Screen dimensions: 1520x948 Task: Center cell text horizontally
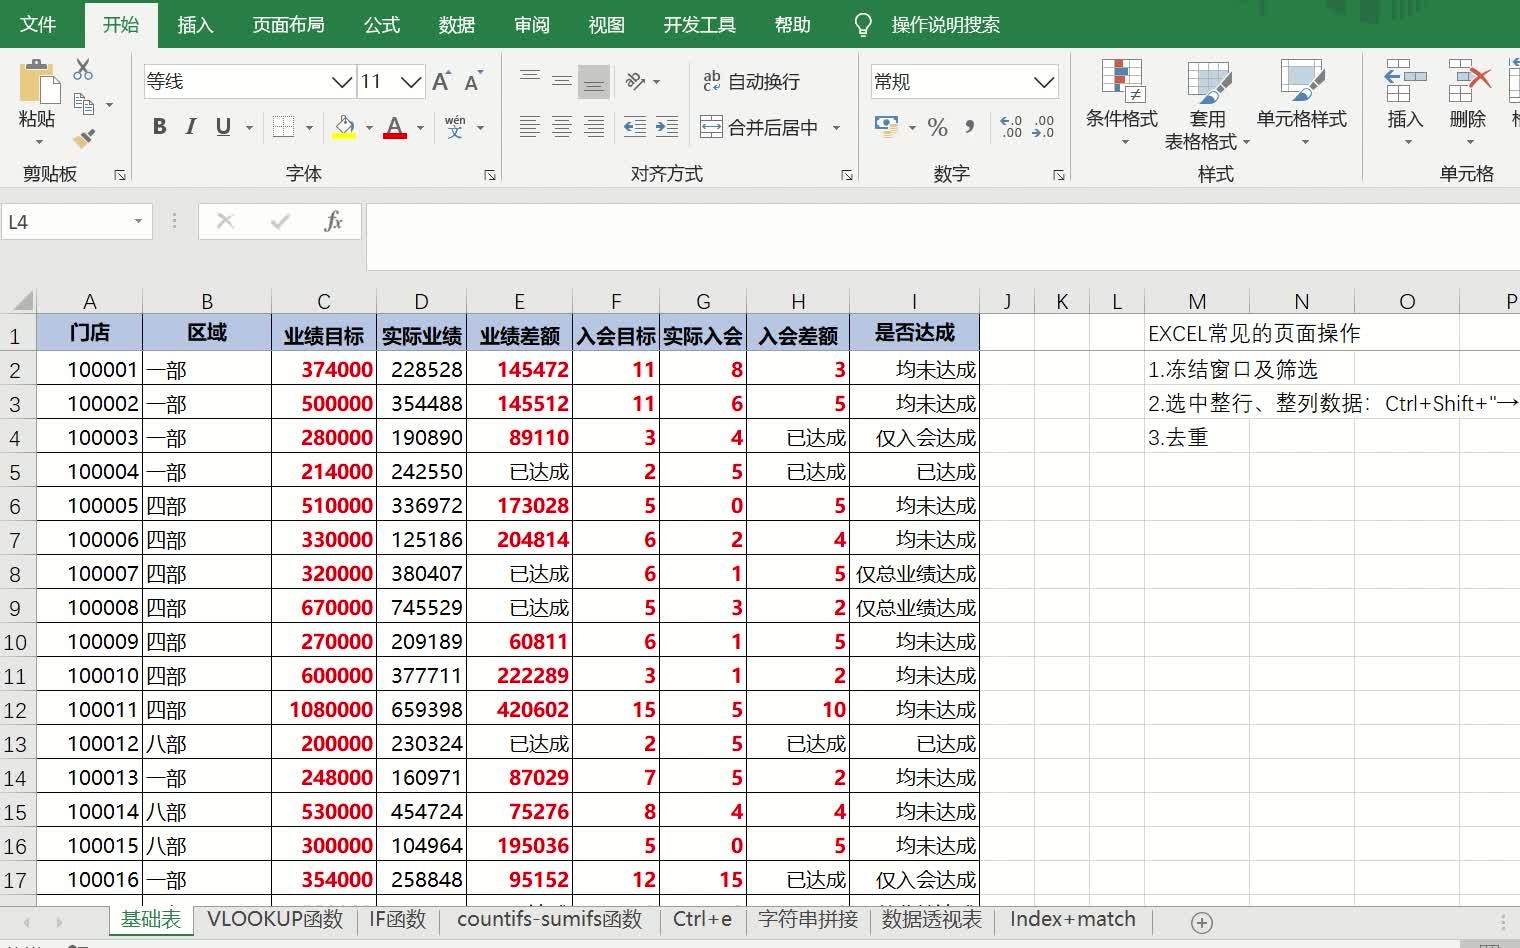click(562, 127)
